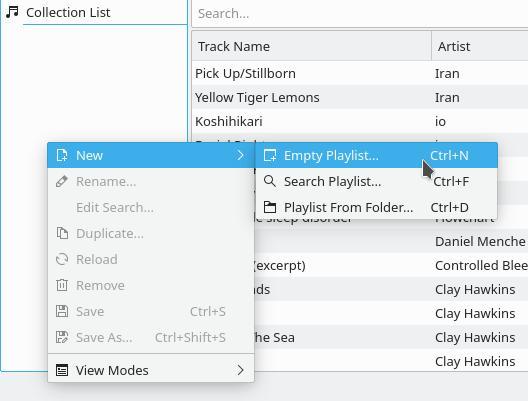The image size is (528, 401).
Task: Sort by Artist column header
Action: [x=480, y=46]
